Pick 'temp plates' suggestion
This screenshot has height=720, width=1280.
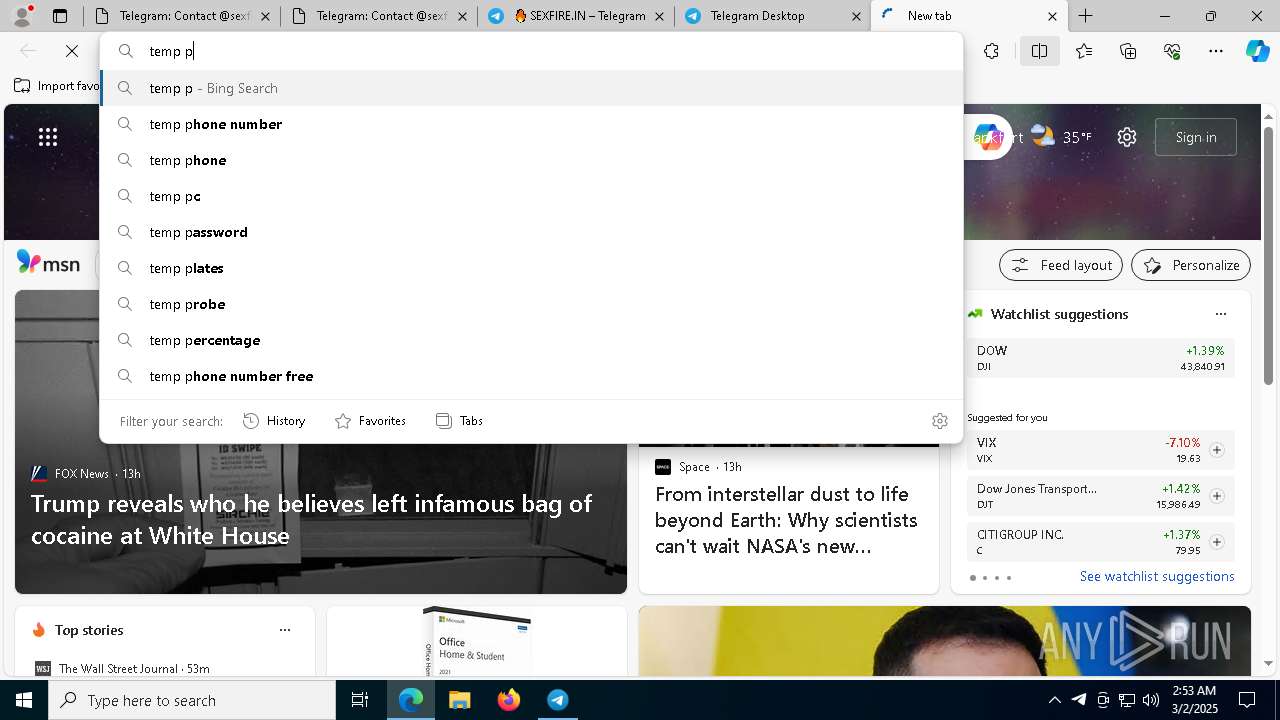(531, 268)
